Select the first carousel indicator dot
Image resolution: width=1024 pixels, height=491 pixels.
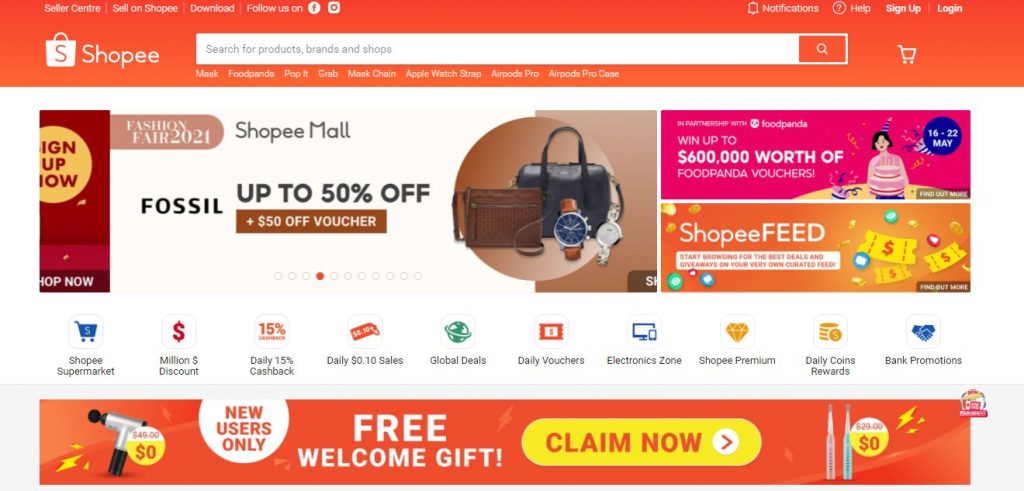tap(278, 276)
